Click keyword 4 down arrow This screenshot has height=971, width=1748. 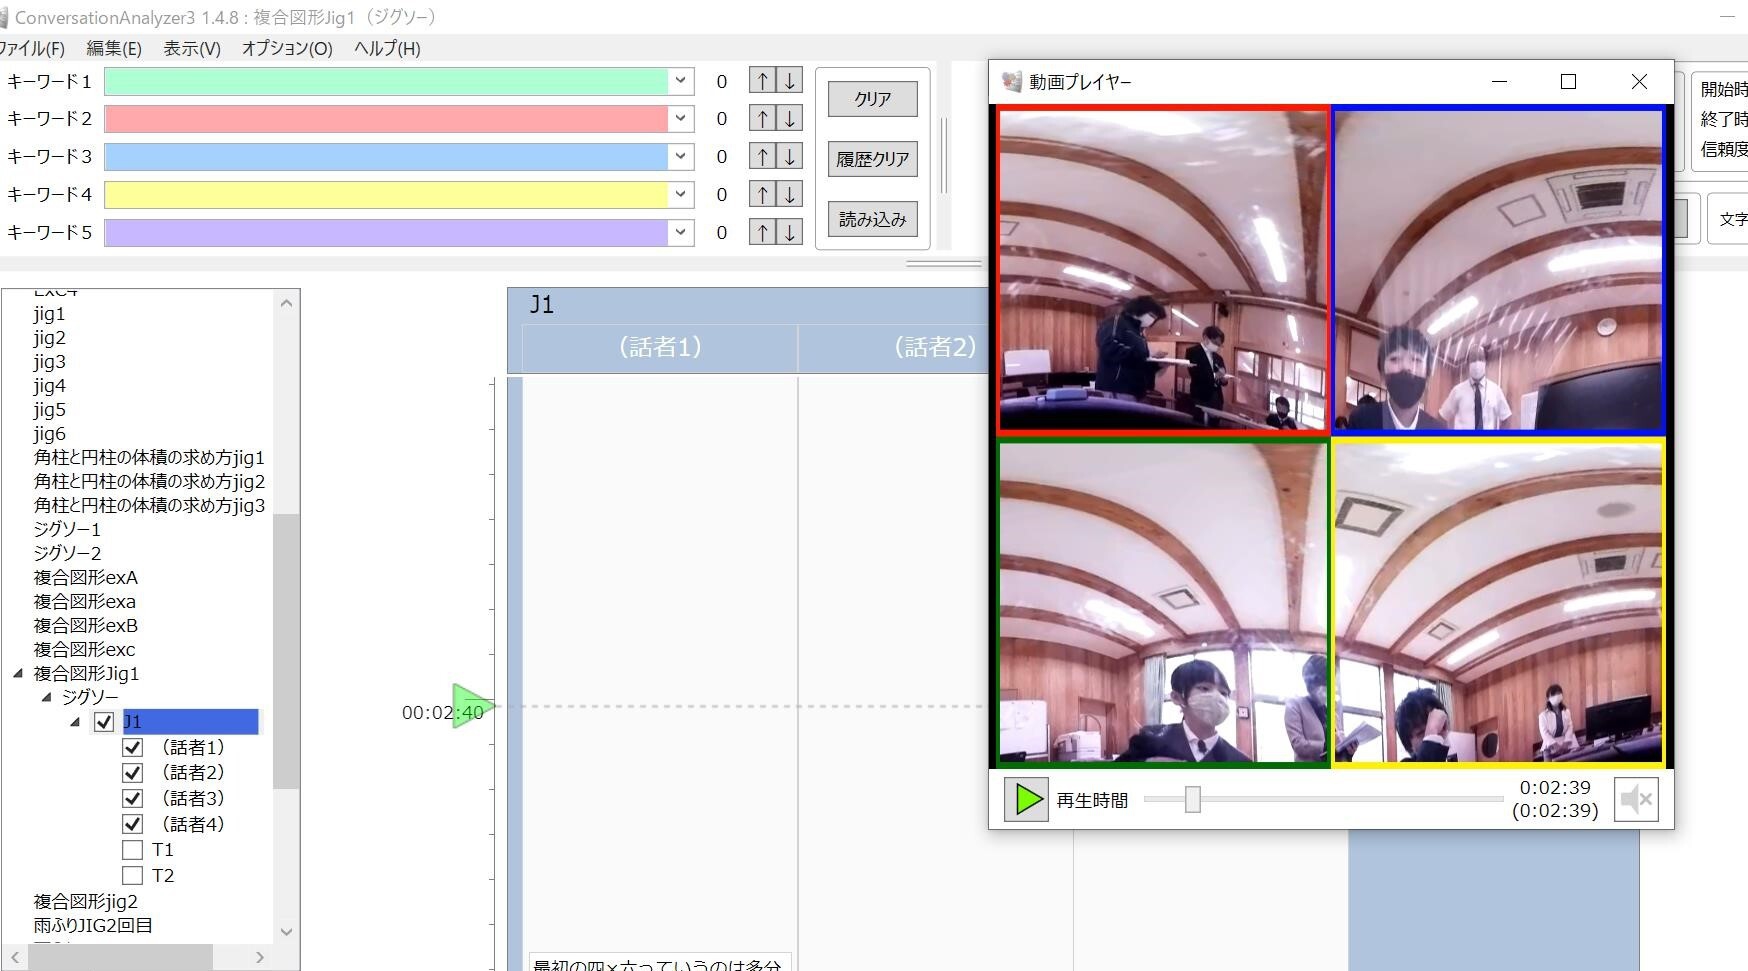(790, 195)
